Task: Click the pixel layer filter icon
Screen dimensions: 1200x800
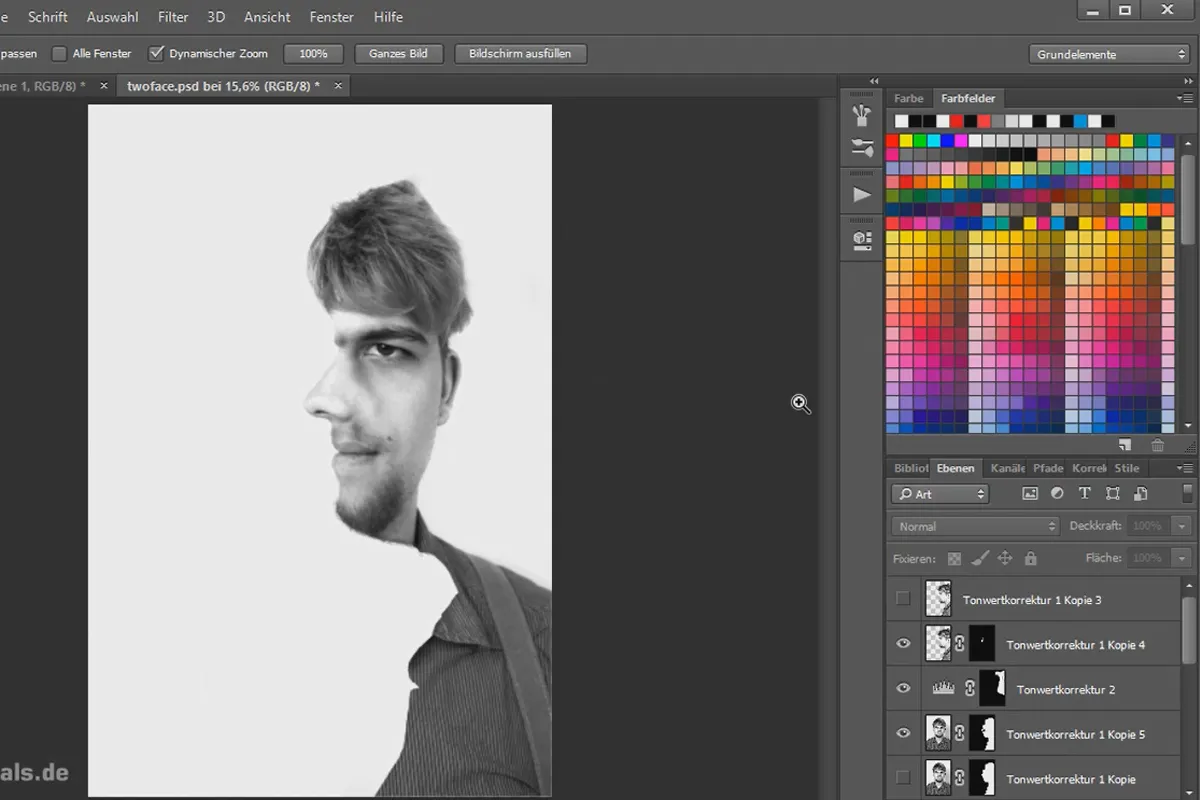Action: click(1030, 494)
